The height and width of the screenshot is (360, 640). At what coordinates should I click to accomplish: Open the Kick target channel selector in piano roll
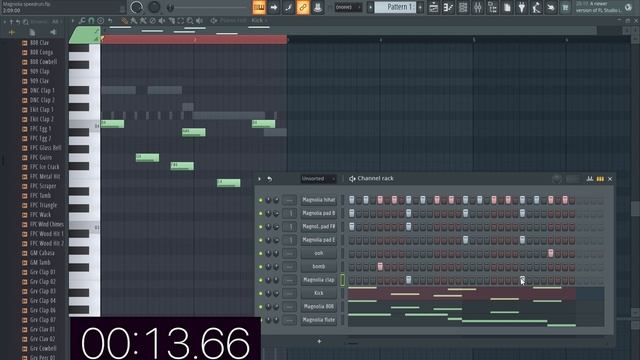(258, 20)
